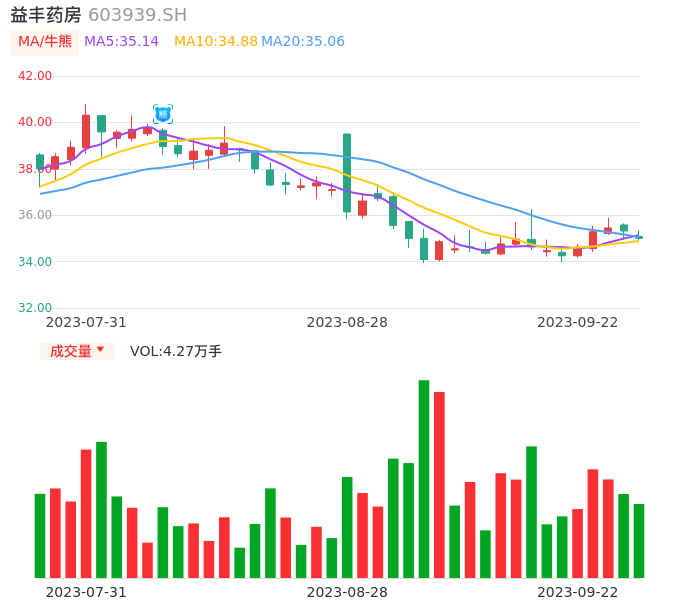The width and height of the screenshot is (686, 606).
Task: Click the tallest green volume bar
Action: (x=424, y=479)
